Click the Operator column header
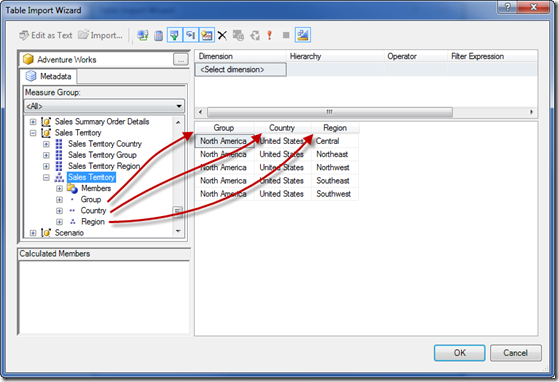This screenshot has height=382, width=559. pos(416,56)
